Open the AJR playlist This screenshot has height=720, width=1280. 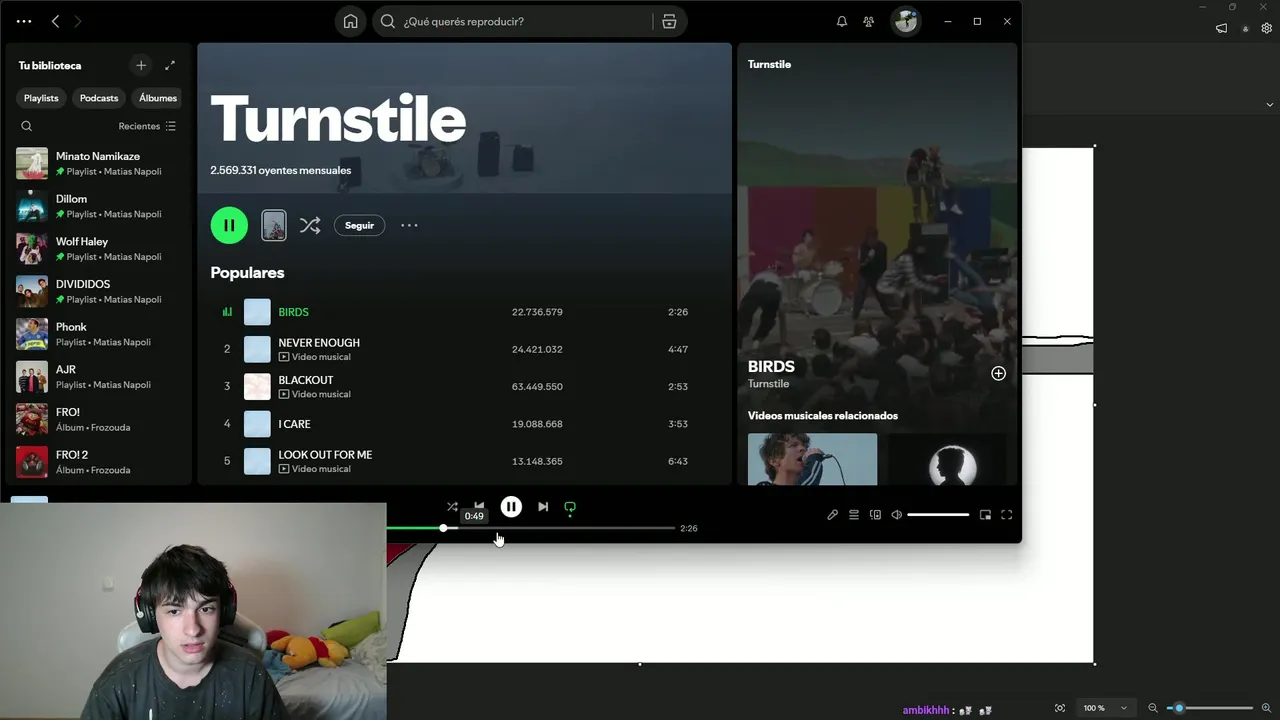tap(96, 377)
